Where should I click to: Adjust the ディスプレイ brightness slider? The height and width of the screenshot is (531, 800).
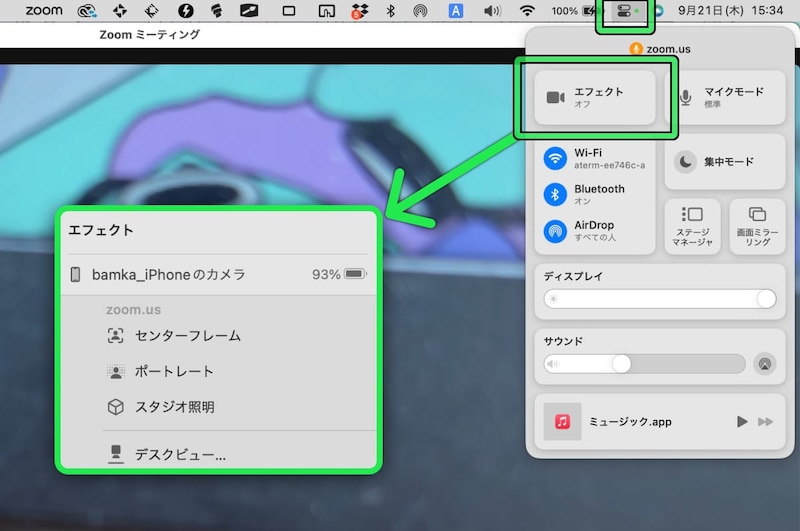tap(660, 299)
